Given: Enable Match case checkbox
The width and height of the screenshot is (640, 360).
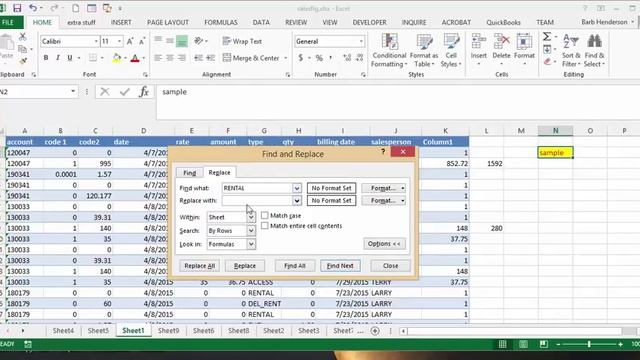Looking at the screenshot, I should coord(264,215).
